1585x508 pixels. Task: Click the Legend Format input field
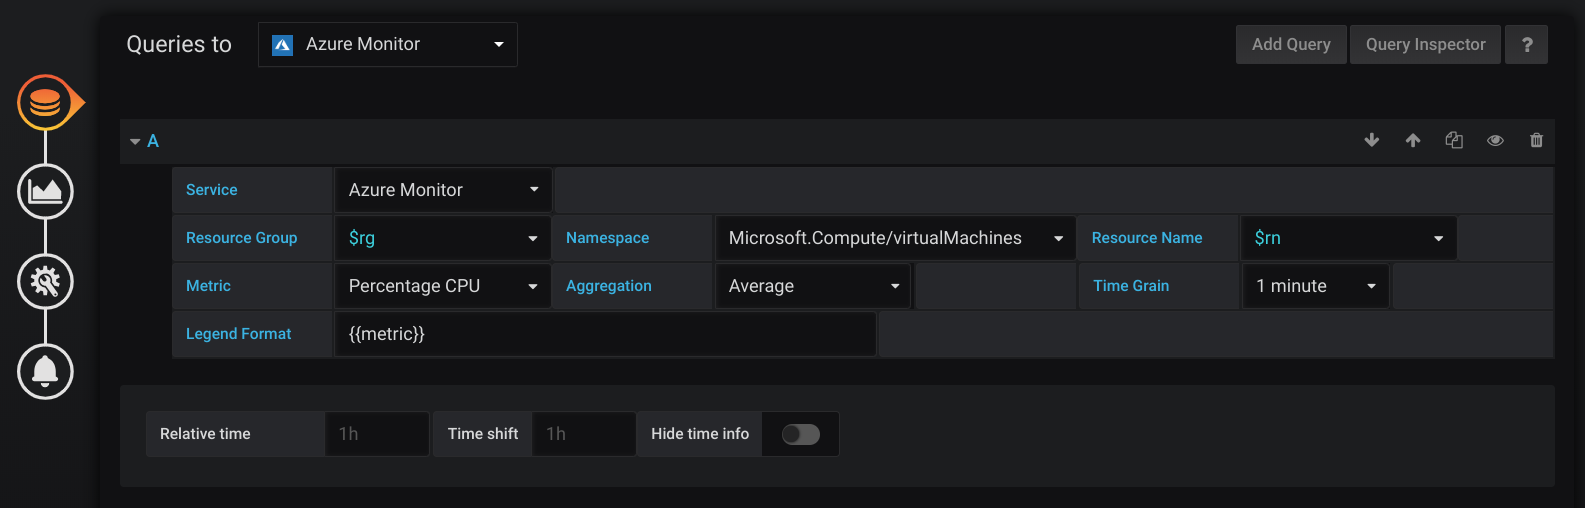[605, 334]
